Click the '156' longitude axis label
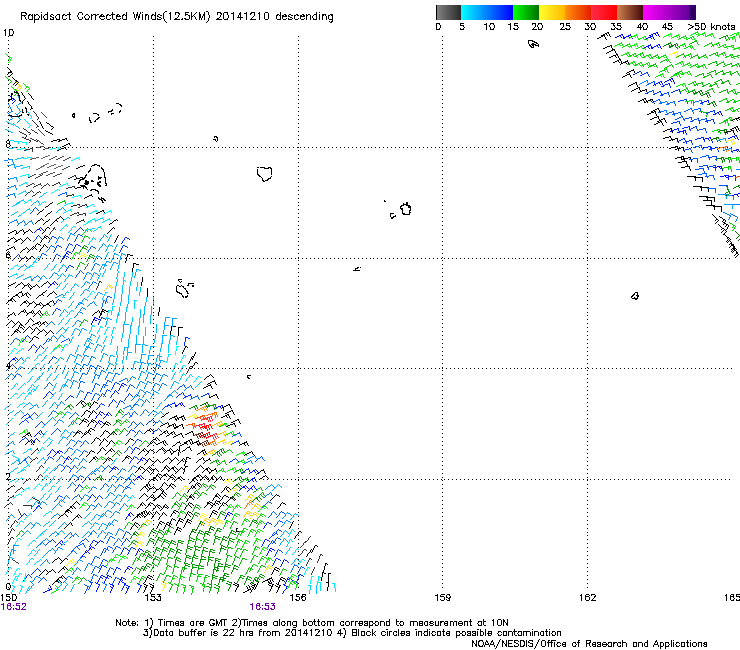The height and width of the screenshot is (650, 740). (x=298, y=598)
